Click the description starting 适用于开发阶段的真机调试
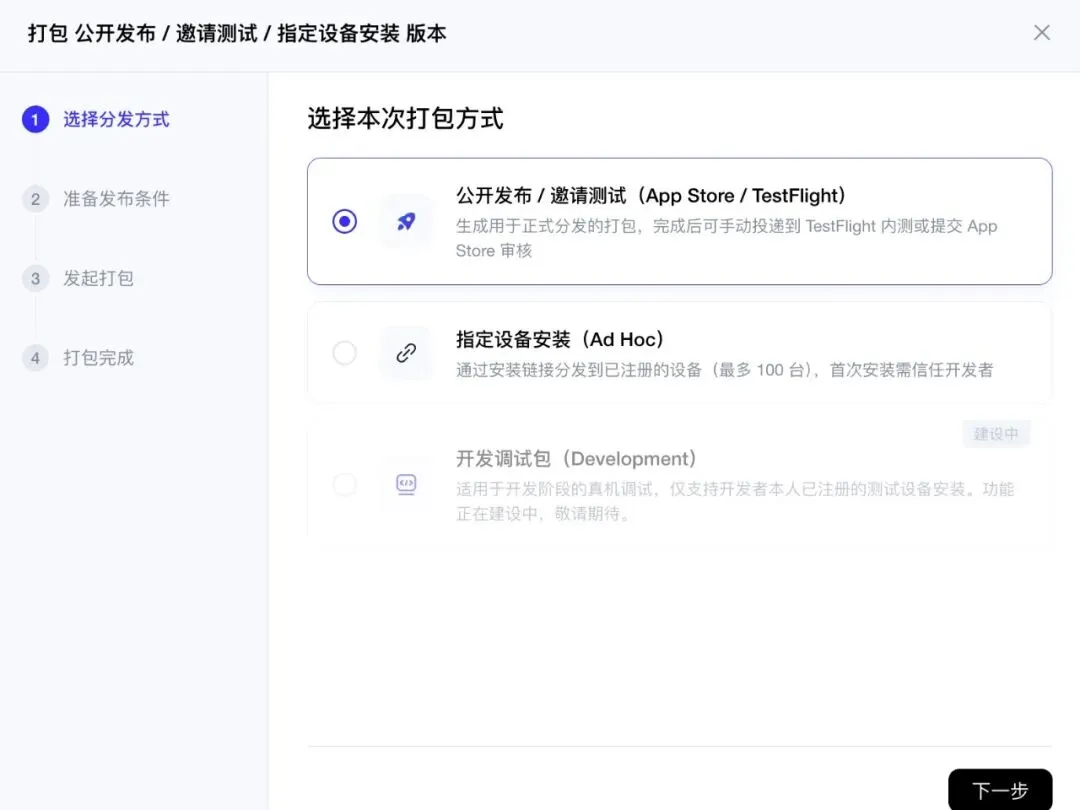The height and width of the screenshot is (810, 1080). [x=735, y=501]
